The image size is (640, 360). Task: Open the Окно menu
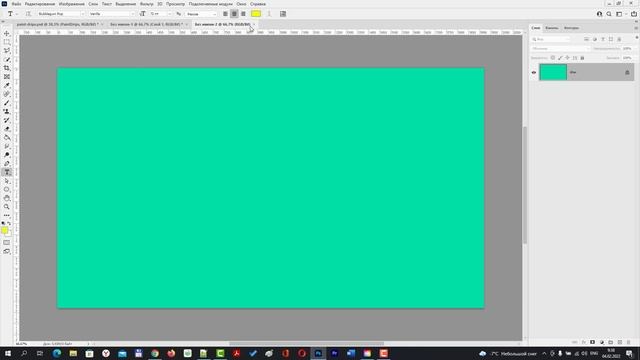pyautogui.click(x=241, y=4)
